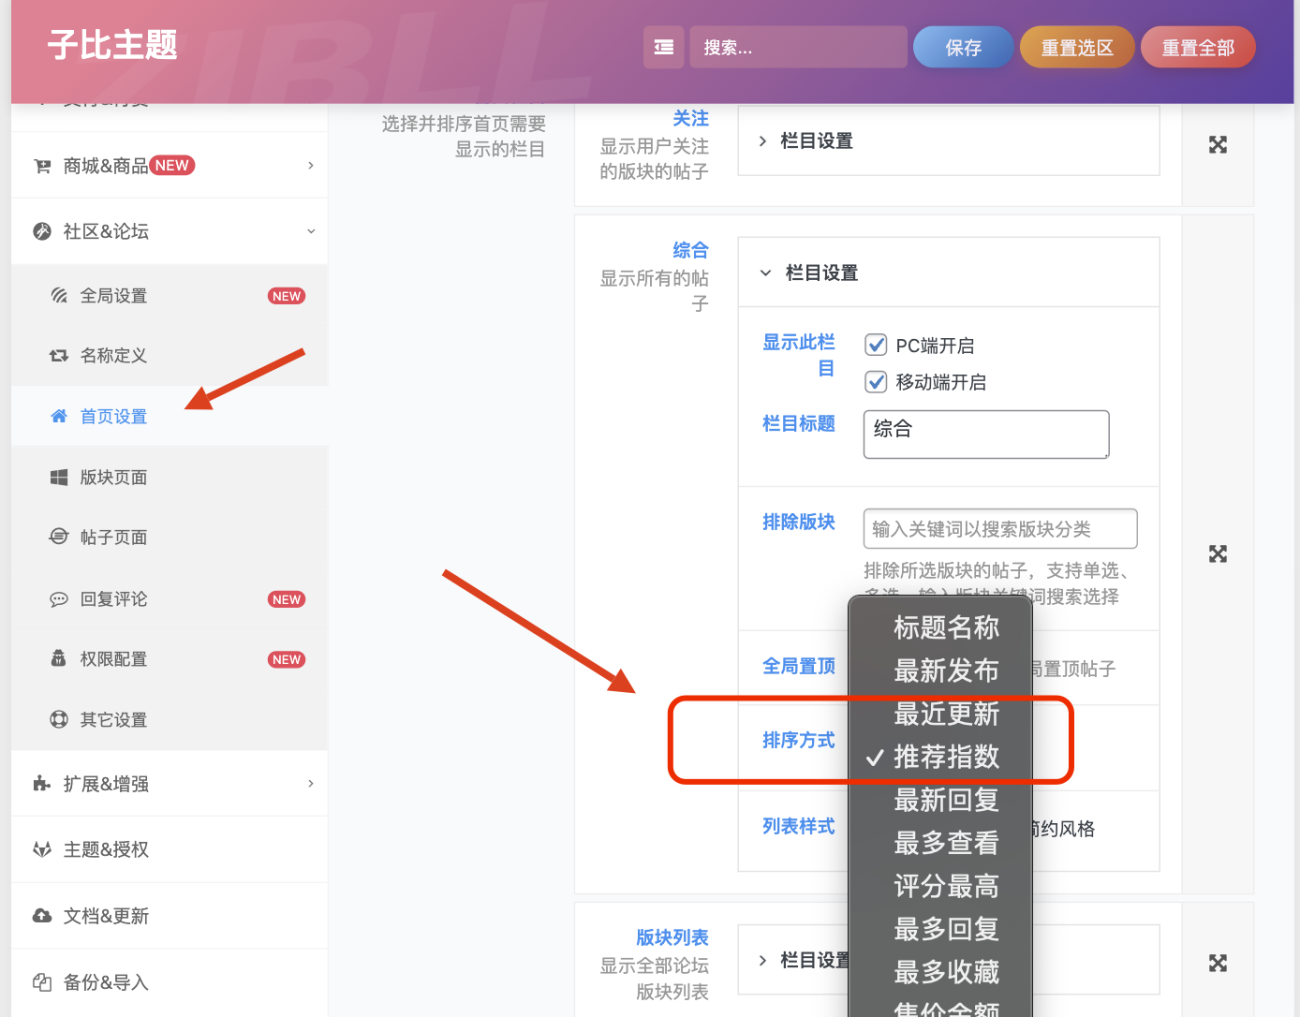Click the 全局设置 brush icon

58,295
